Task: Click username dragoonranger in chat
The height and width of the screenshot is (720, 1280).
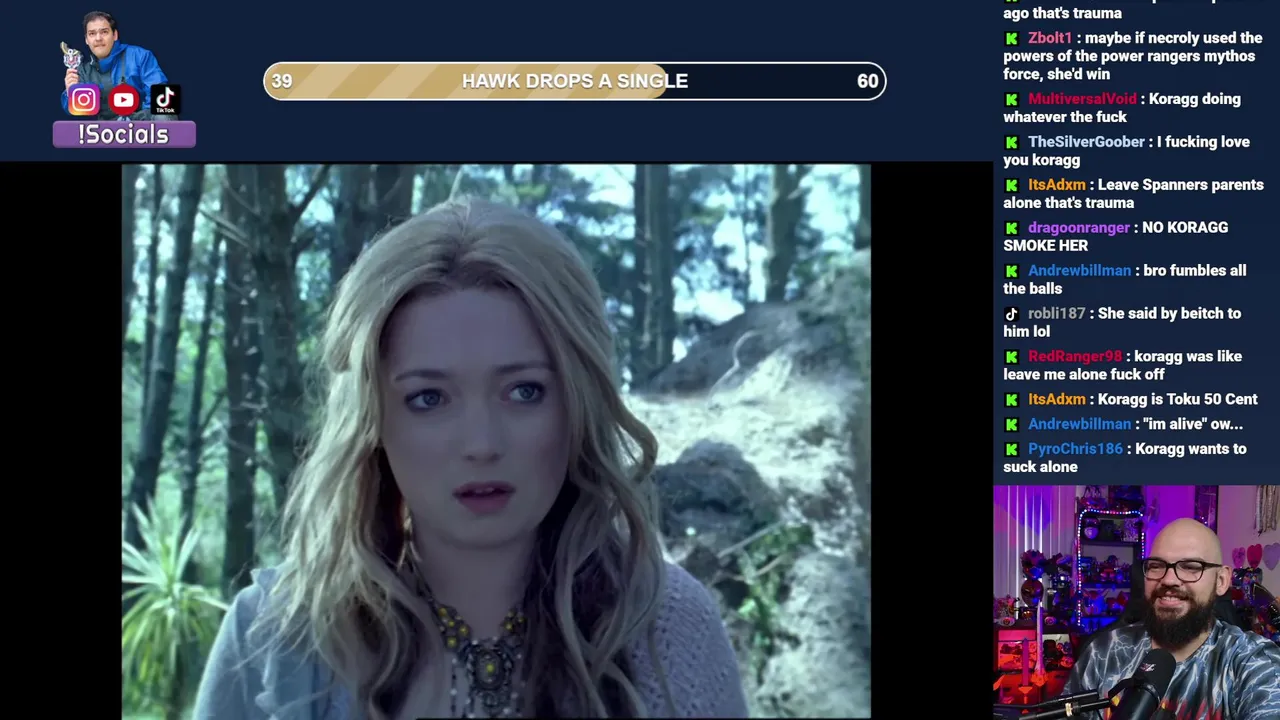Action: pyautogui.click(x=1078, y=228)
